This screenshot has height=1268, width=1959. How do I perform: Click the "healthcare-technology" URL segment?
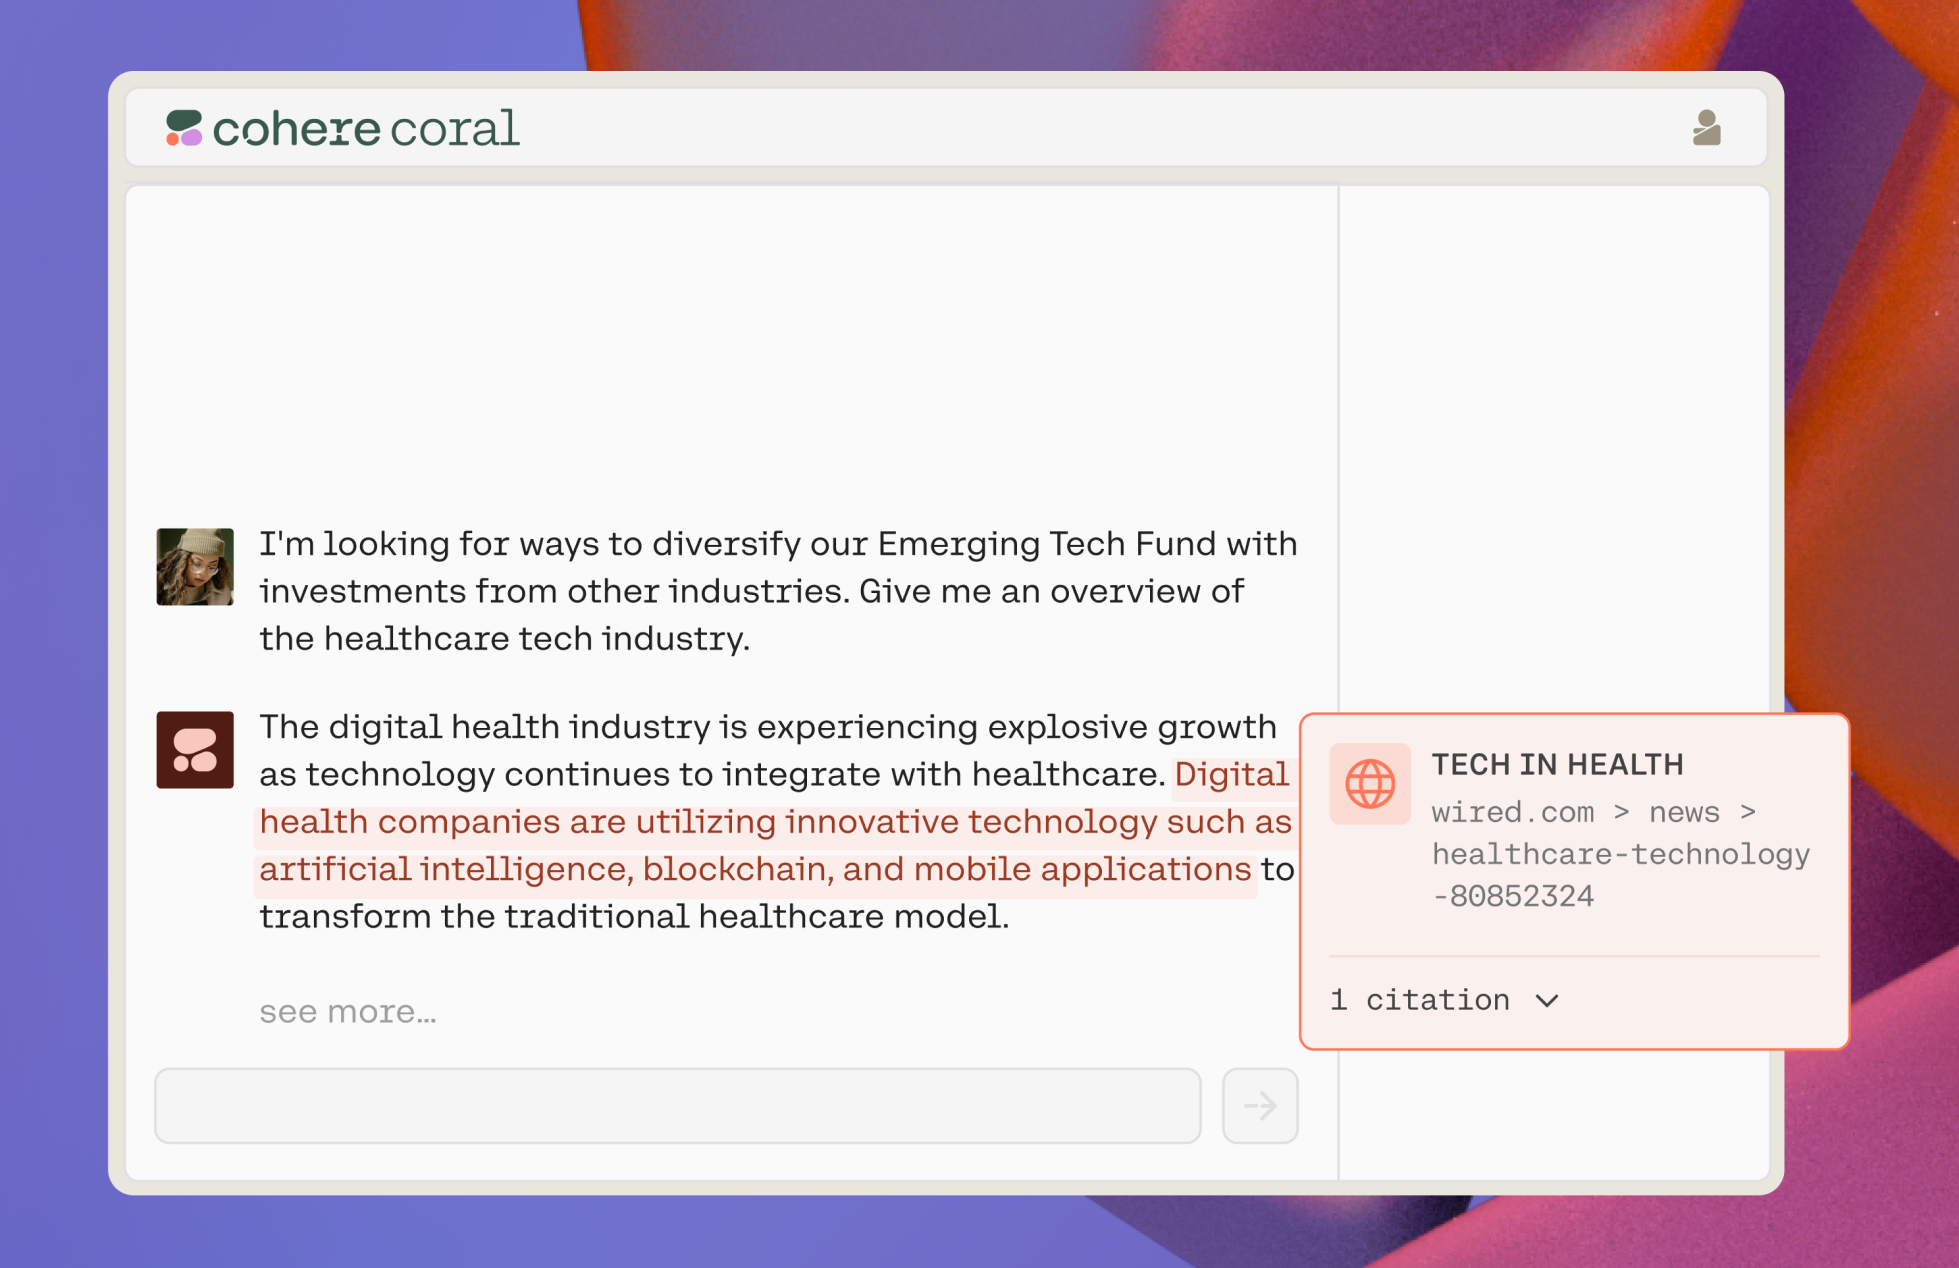1620,854
